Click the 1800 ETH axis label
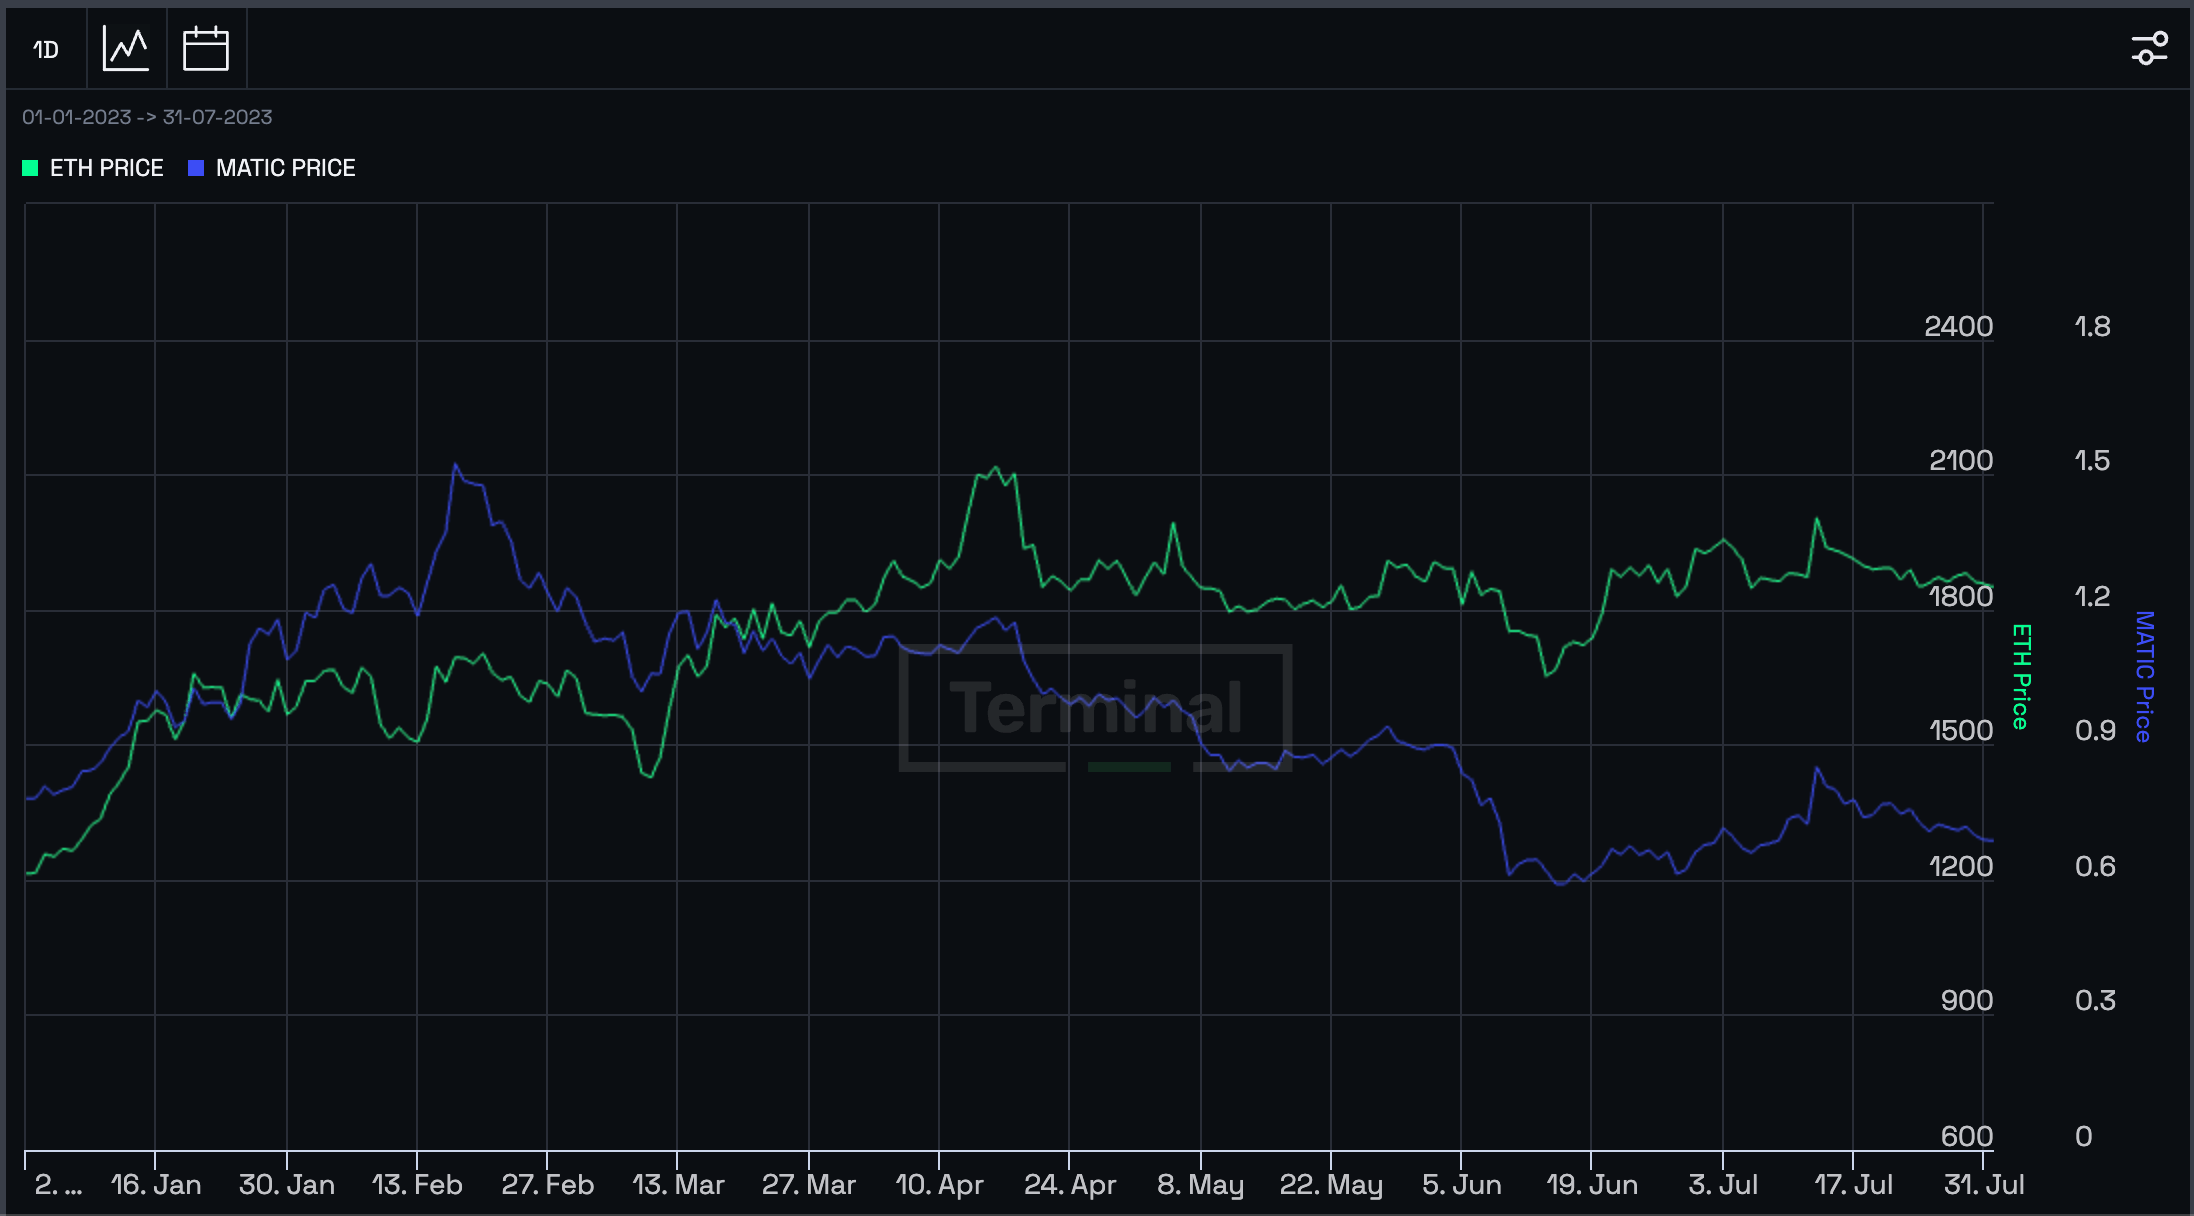 point(1960,596)
